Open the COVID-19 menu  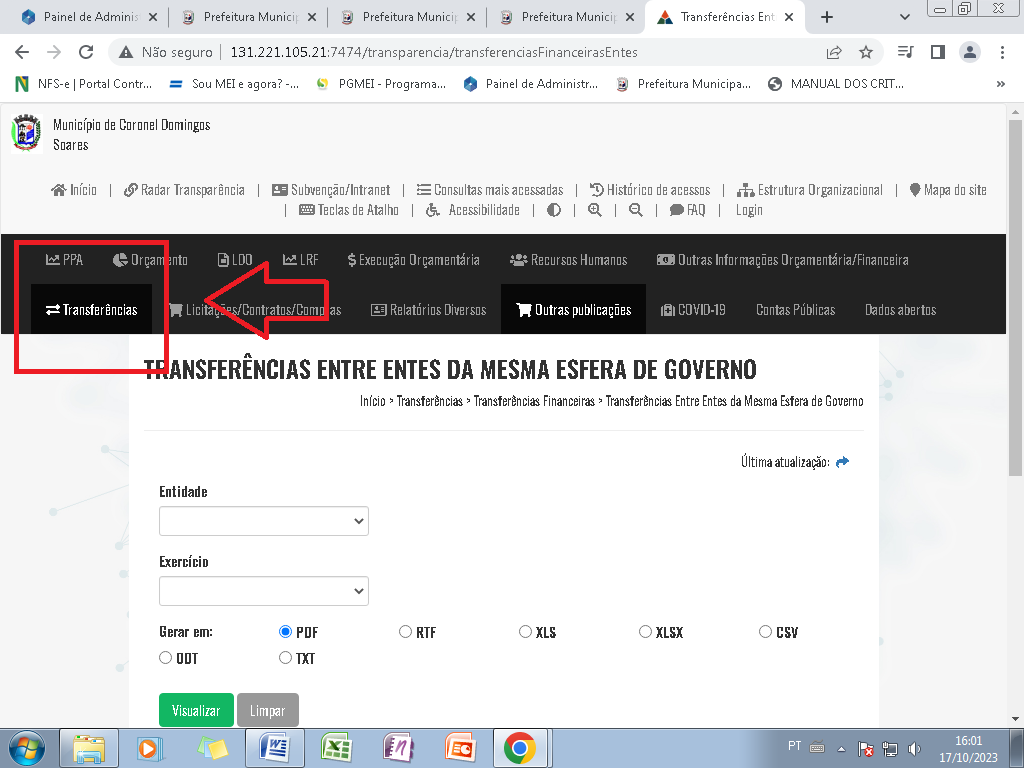coord(693,310)
